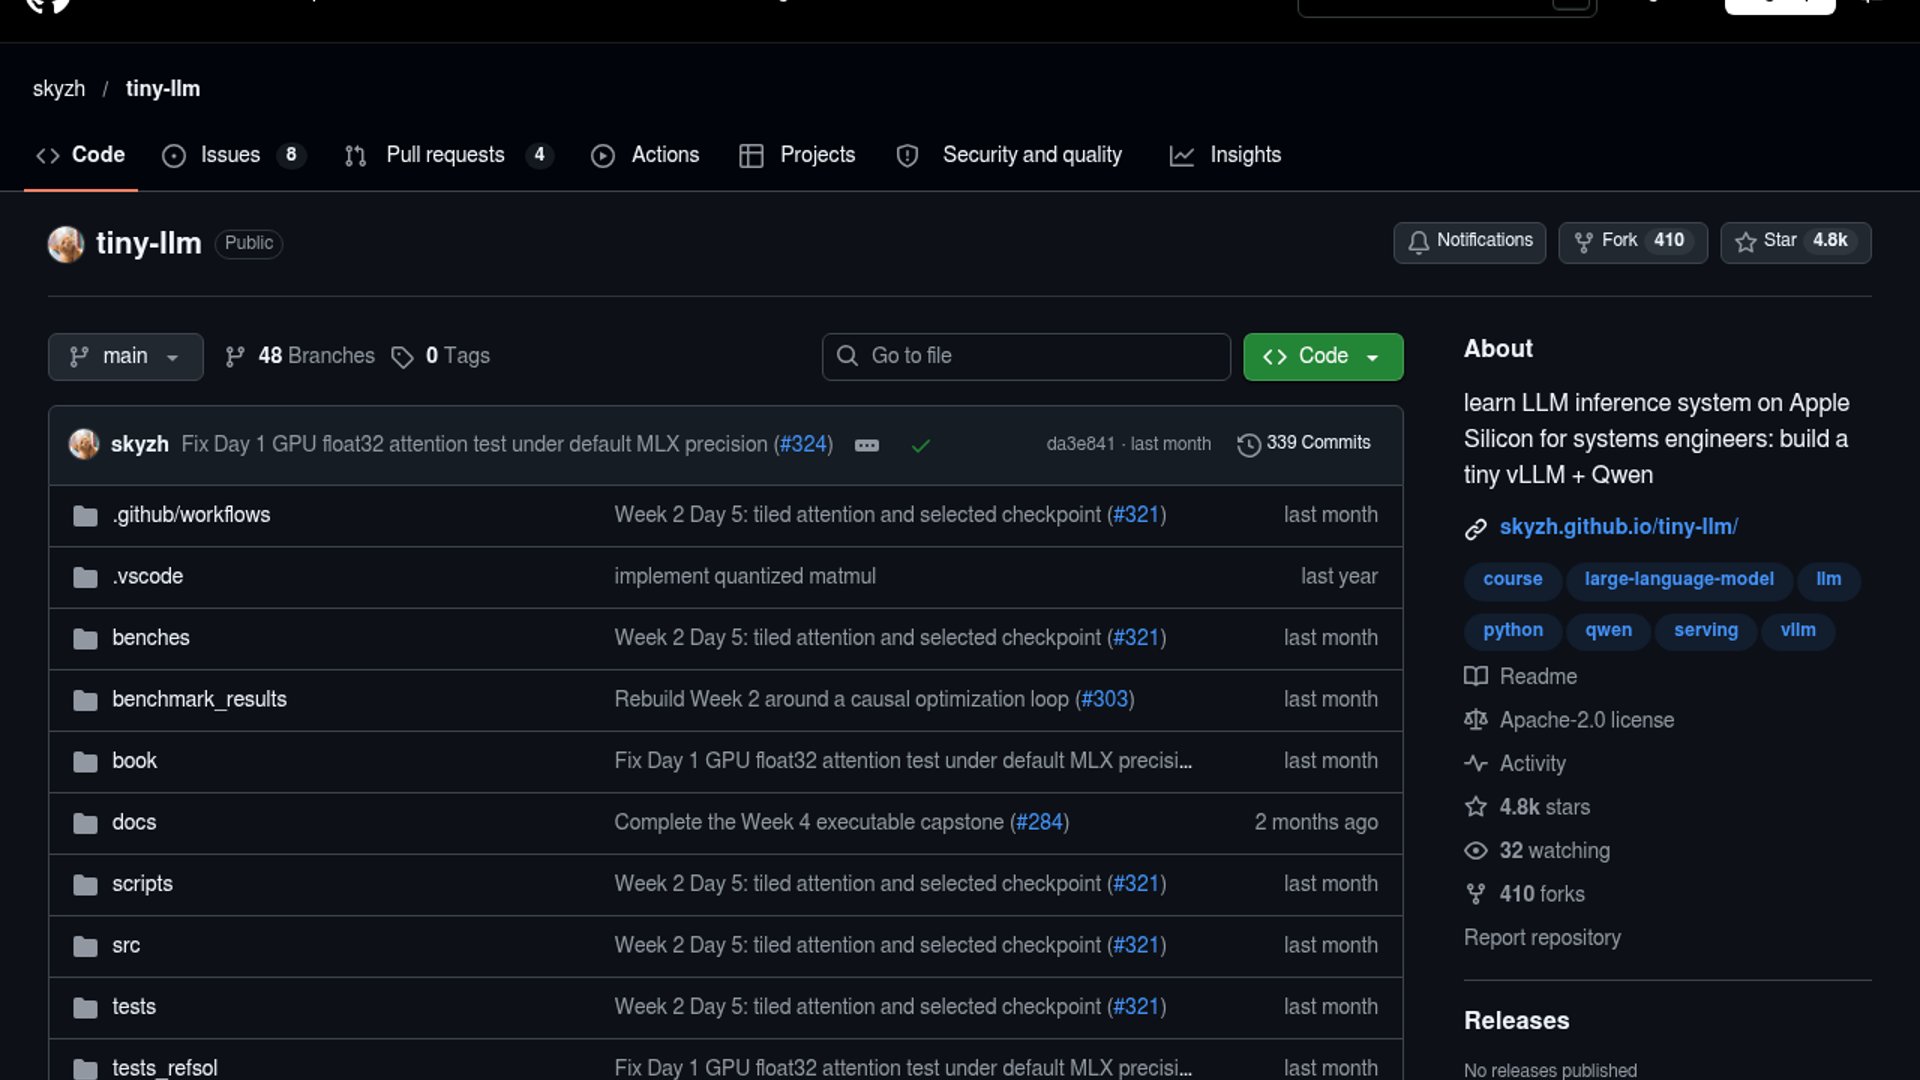Open PR #284 from the docs commit message
The width and height of the screenshot is (1920, 1080).
pyautogui.click(x=1039, y=822)
